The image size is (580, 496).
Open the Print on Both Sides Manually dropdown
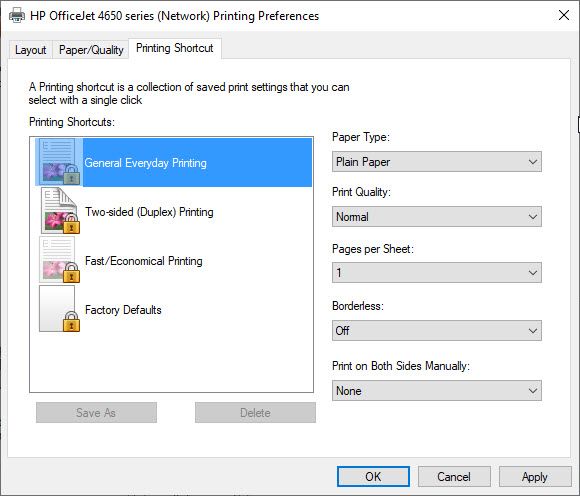coord(437,391)
